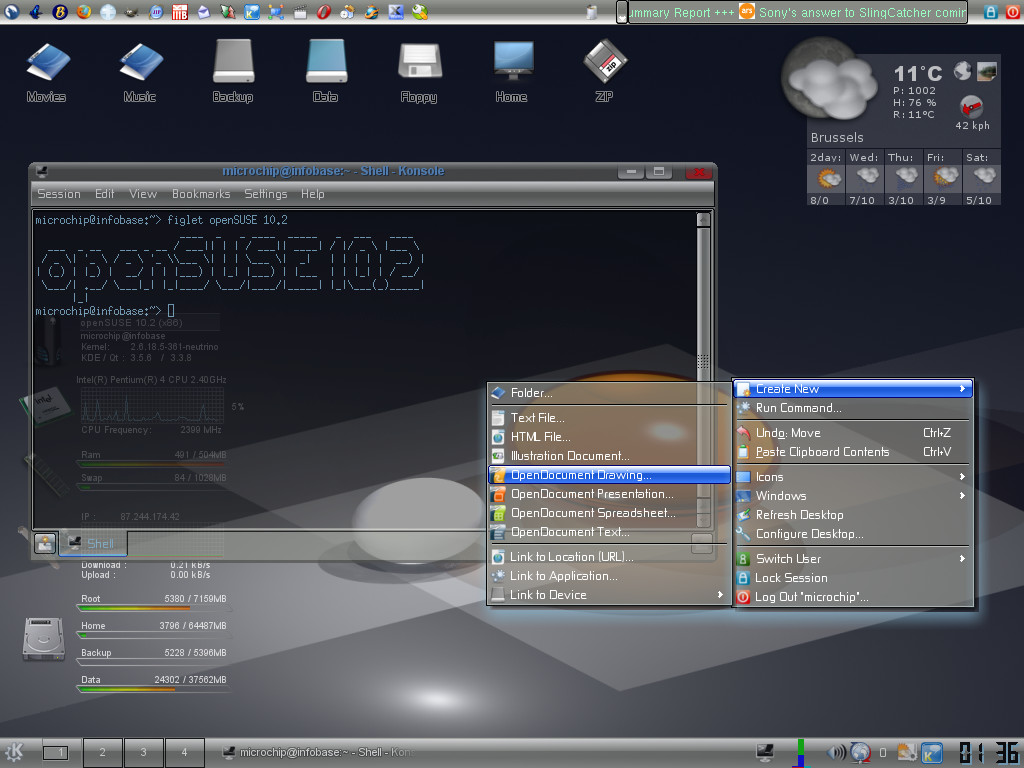1024x768 pixels.
Task: Click the wind direction arrow in weather widget
Action: pyautogui.click(x=971, y=106)
